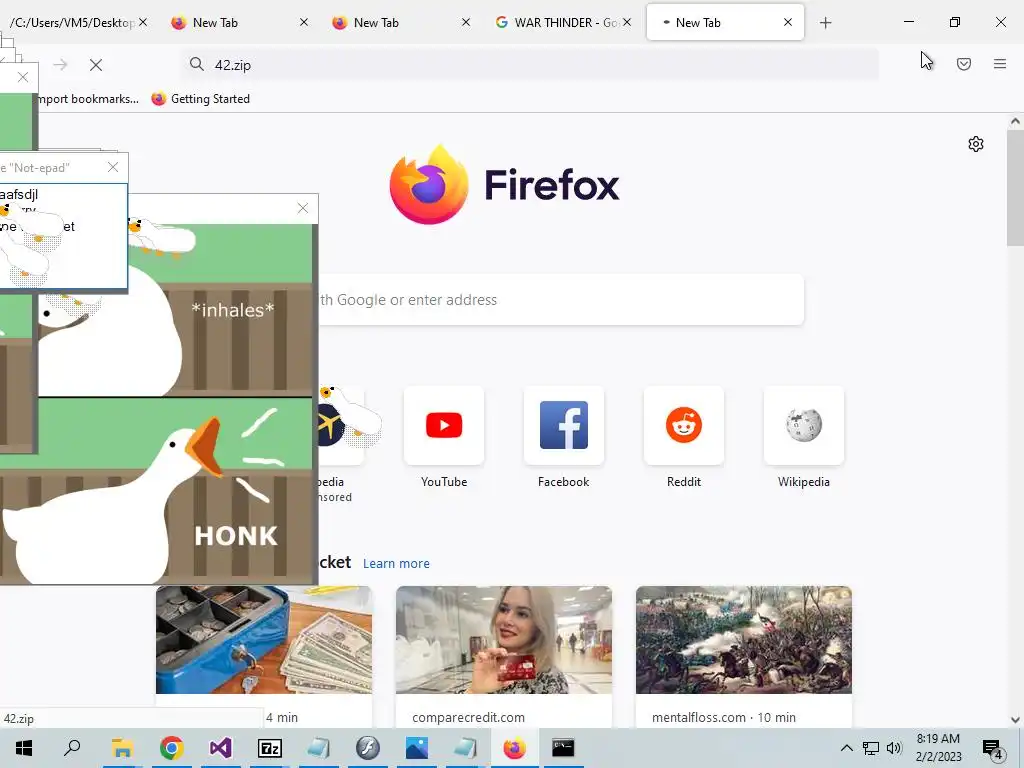Switch to the first New Tab with Firefox icon
The width and height of the screenshot is (1024, 768).
pyautogui.click(x=231, y=22)
